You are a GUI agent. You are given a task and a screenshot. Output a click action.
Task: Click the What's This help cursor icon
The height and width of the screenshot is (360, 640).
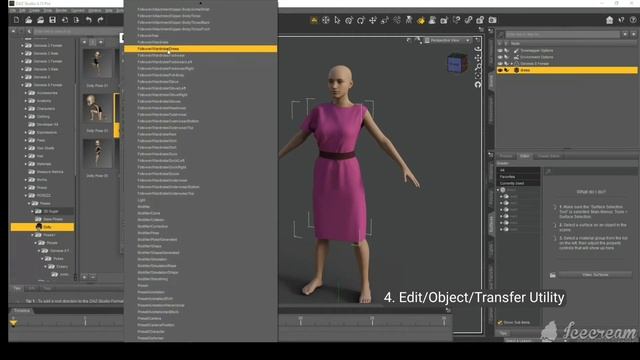point(621,20)
